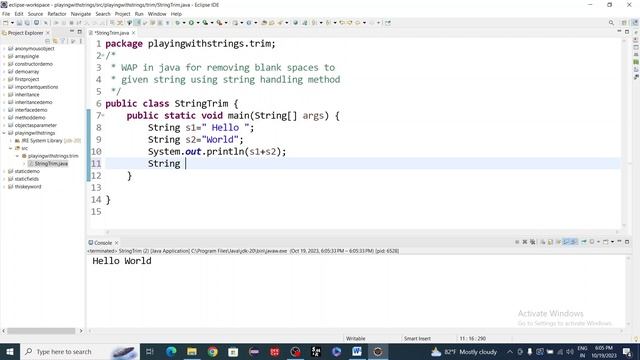This screenshot has height=360, width=640.
Task: Toggle comment folding at line 2
Action: click(x=103, y=56)
